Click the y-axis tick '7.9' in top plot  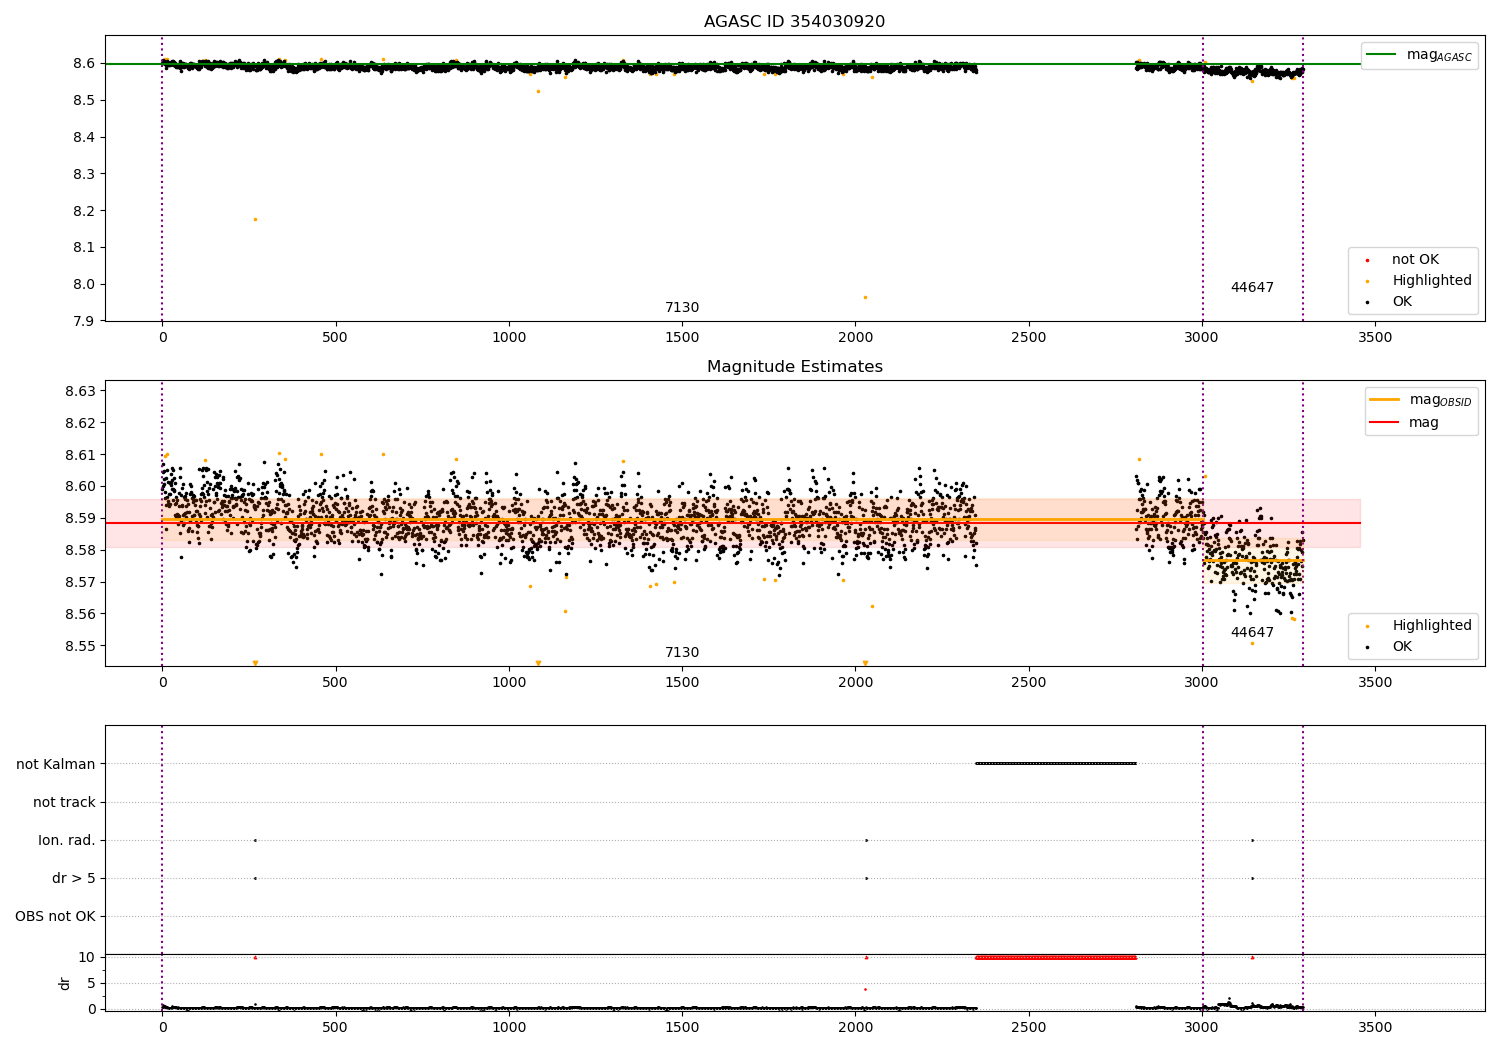pos(83,321)
